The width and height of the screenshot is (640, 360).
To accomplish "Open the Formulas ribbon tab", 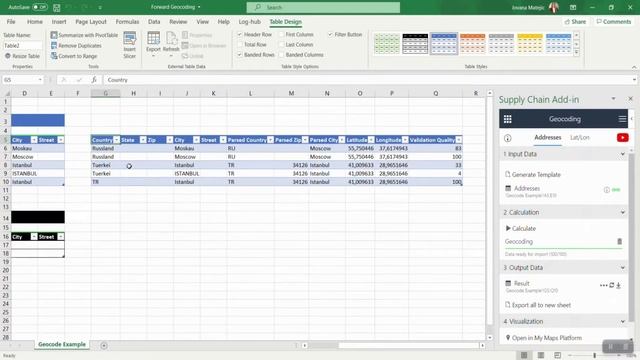I will tap(127, 22).
